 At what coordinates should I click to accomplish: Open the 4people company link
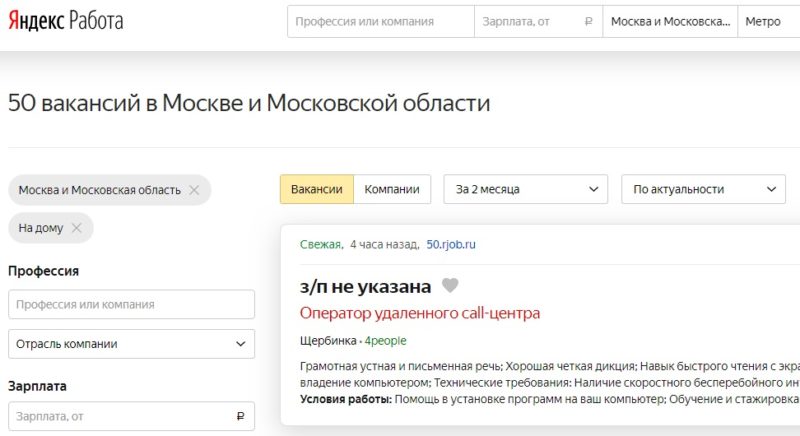[x=386, y=340]
